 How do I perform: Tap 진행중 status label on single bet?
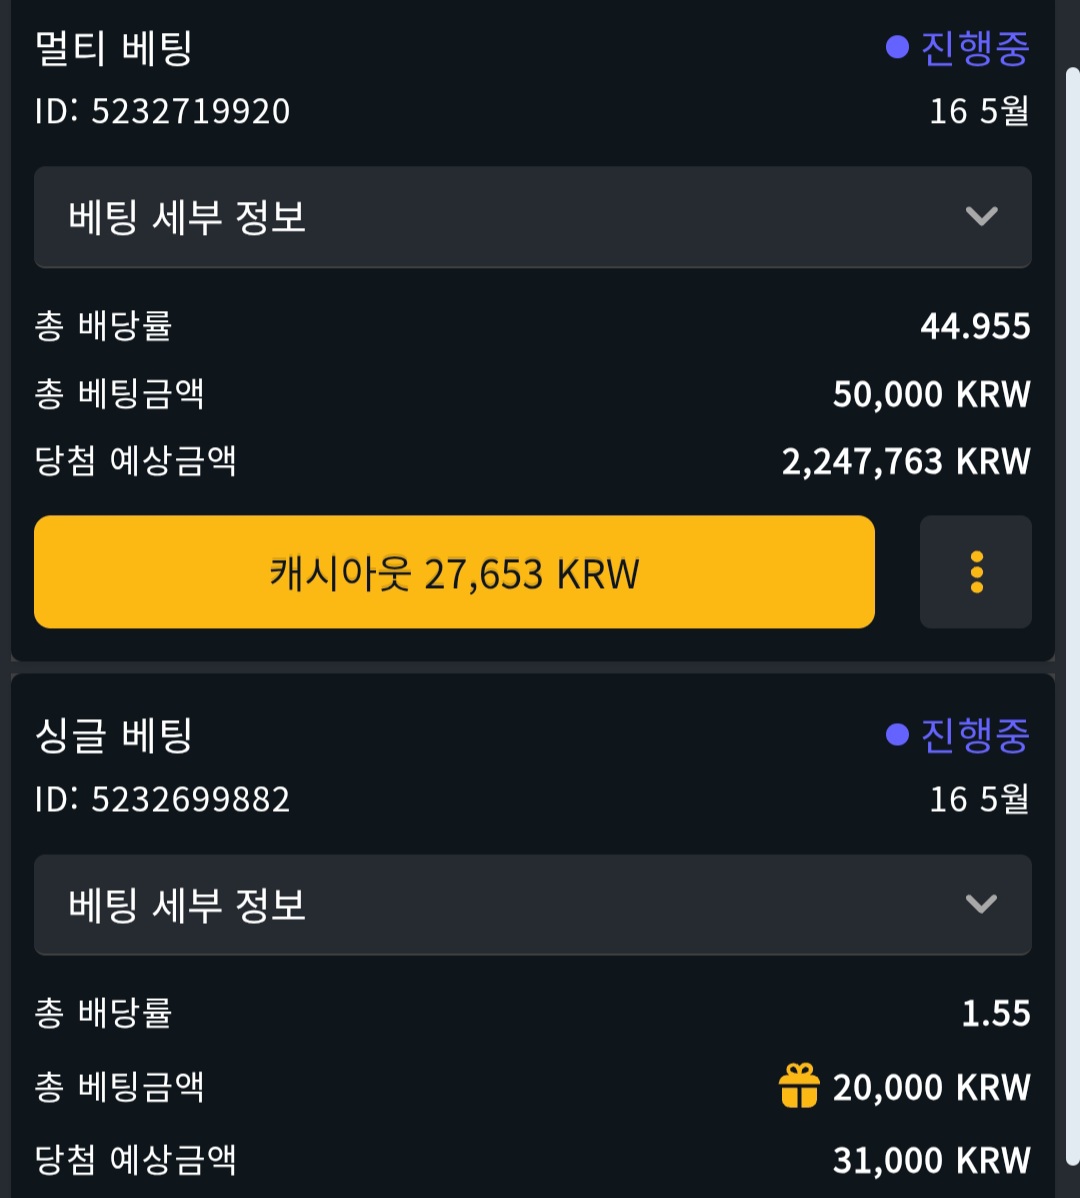point(974,736)
